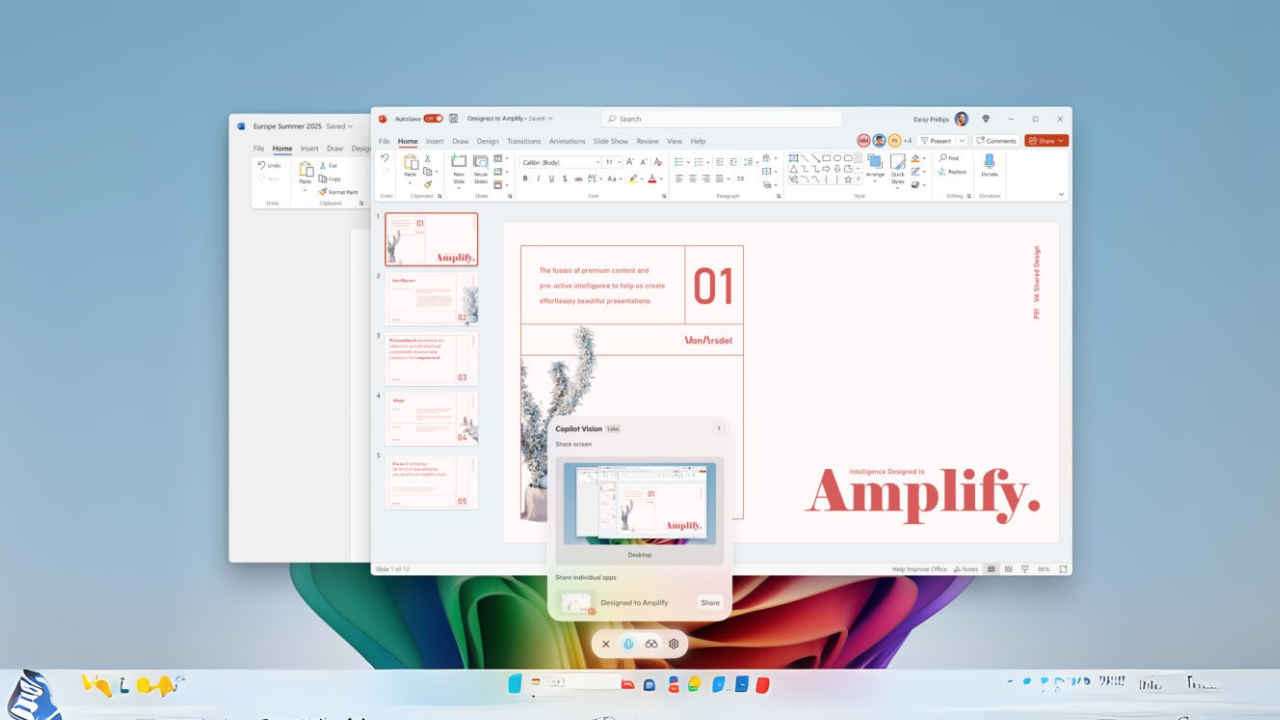Click the Bullets list icon
The image size is (1280, 720).
coord(678,162)
